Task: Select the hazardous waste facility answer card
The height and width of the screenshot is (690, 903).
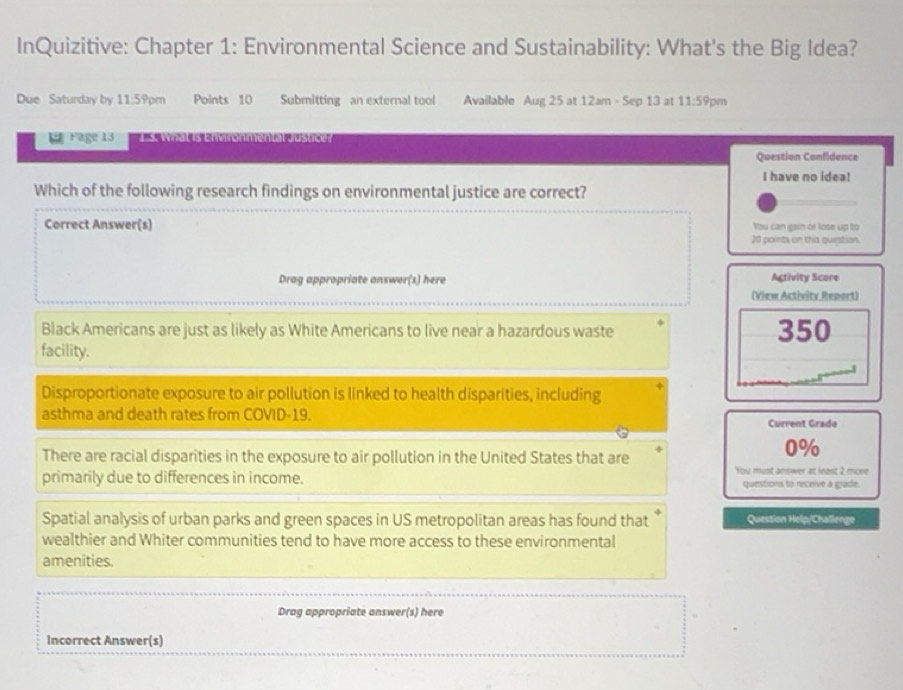Action: coord(350,342)
